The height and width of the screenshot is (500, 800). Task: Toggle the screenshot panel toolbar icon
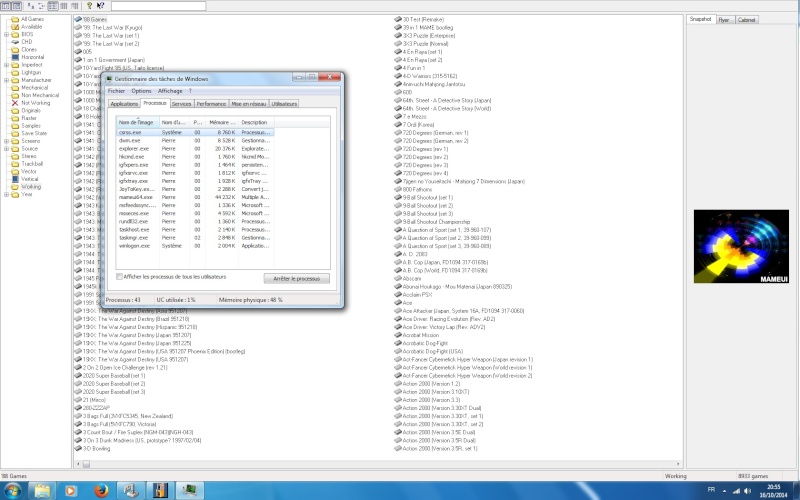click(x=16, y=6)
